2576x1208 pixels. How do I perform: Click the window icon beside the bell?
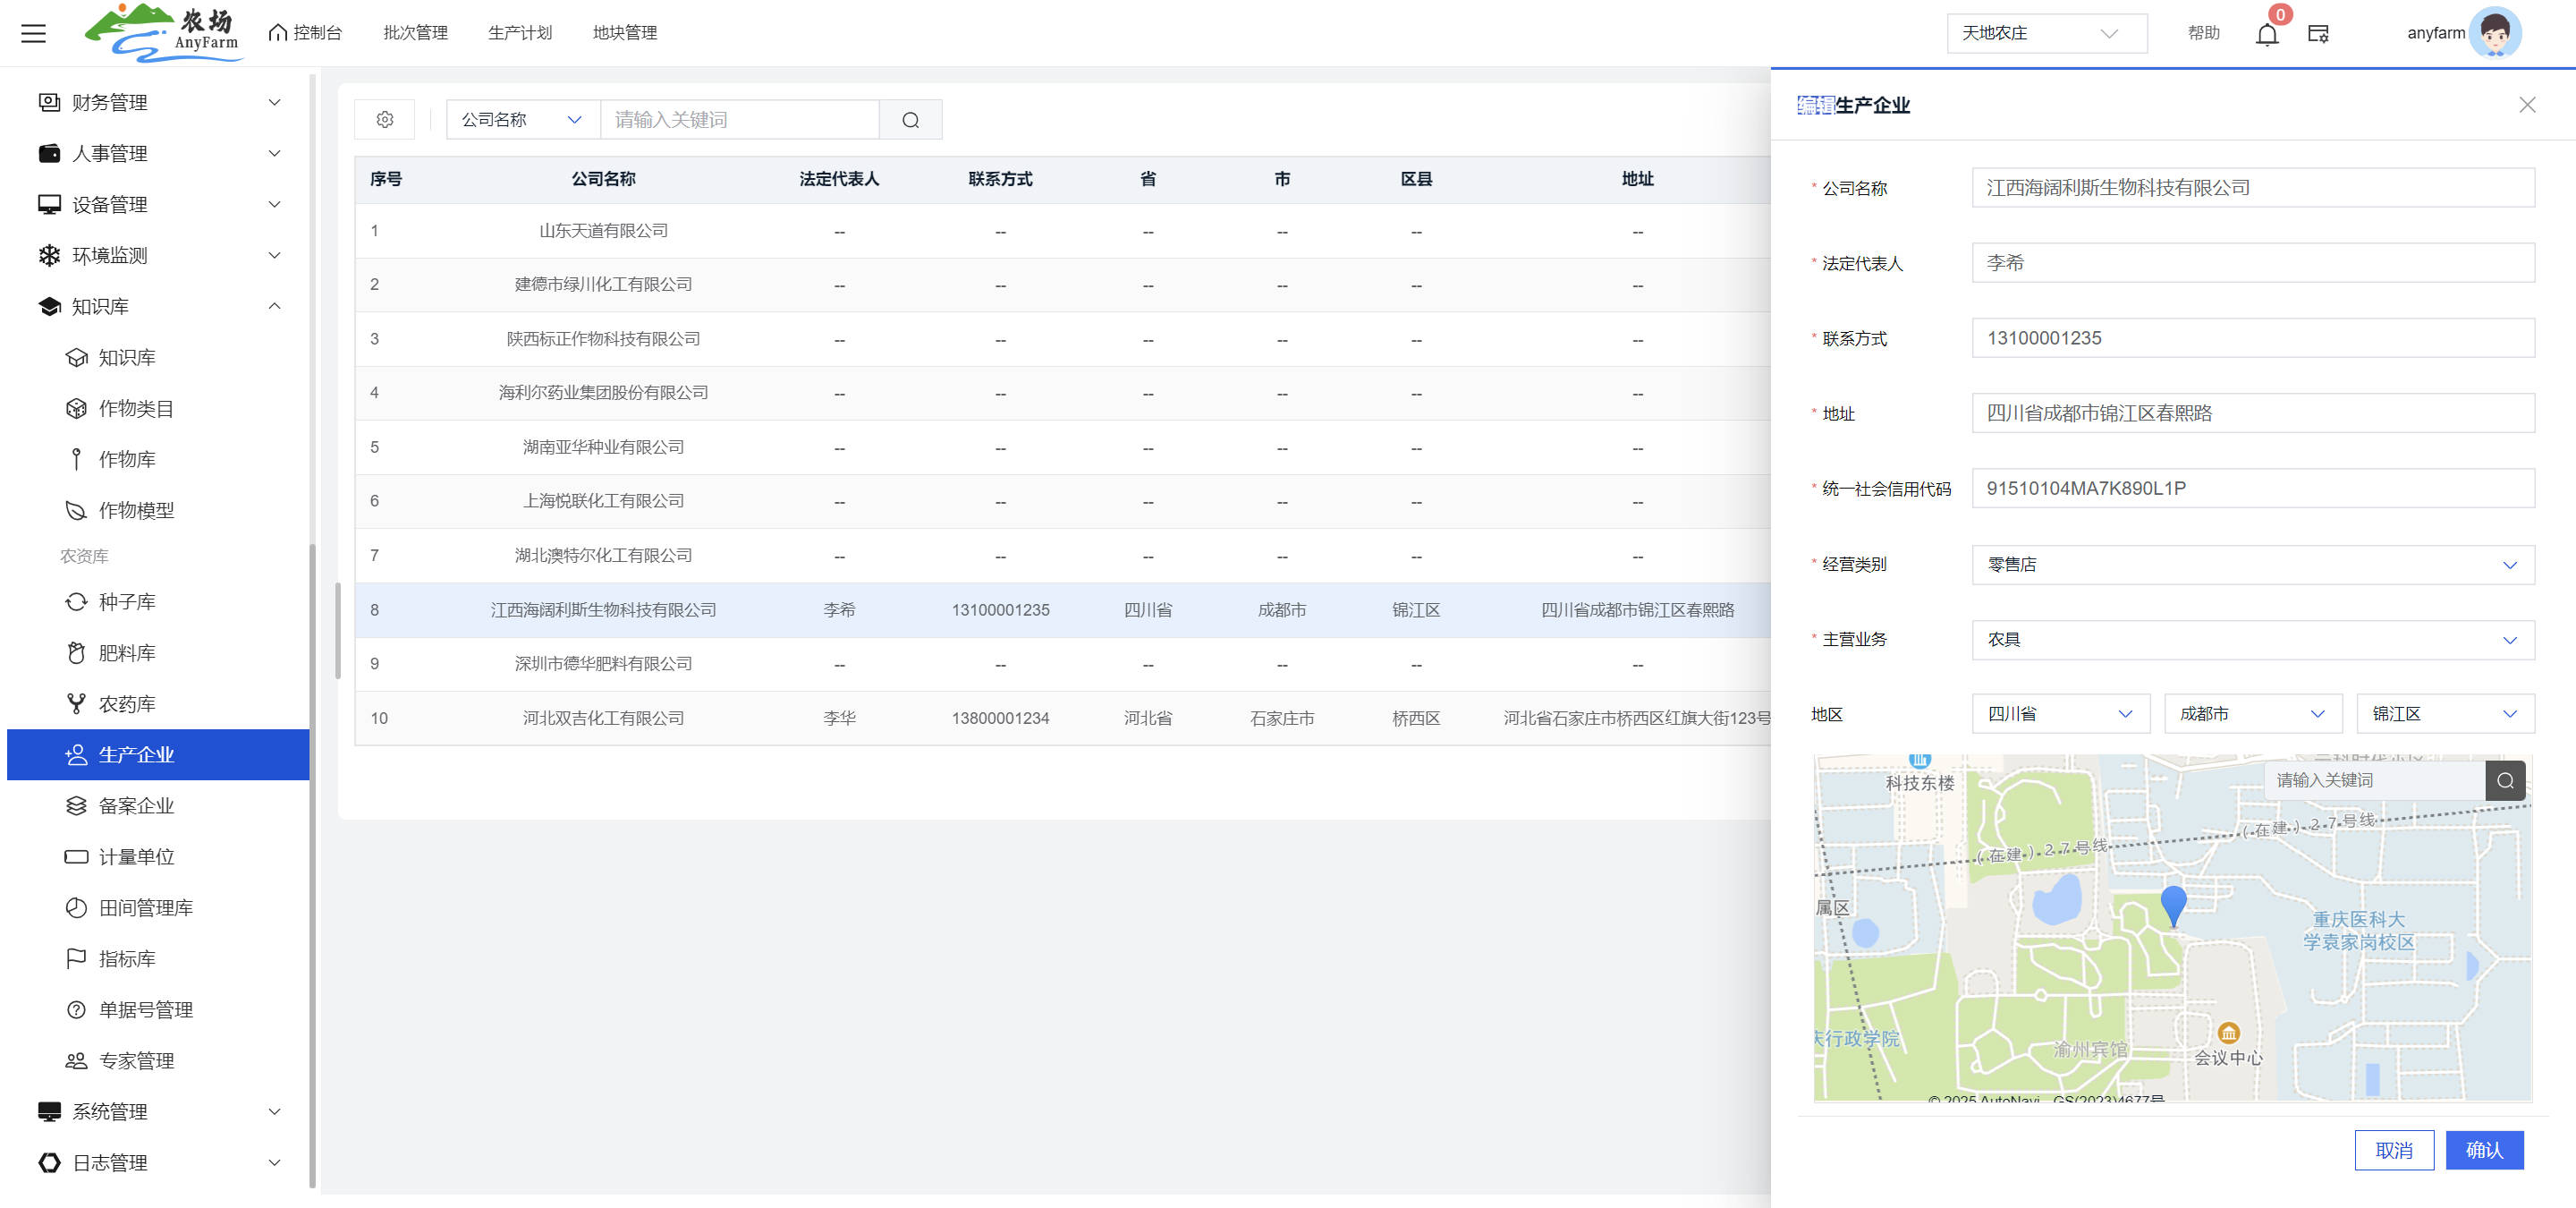(x=2318, y=34)
